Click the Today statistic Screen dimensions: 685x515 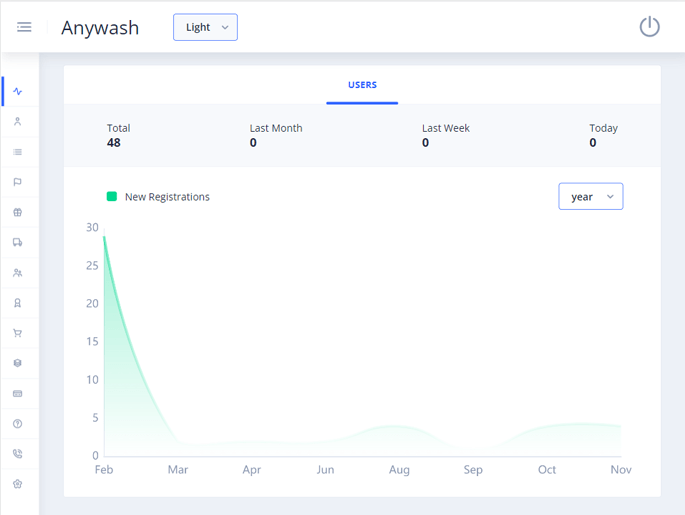pyautogui.click(x=603, y=135)
